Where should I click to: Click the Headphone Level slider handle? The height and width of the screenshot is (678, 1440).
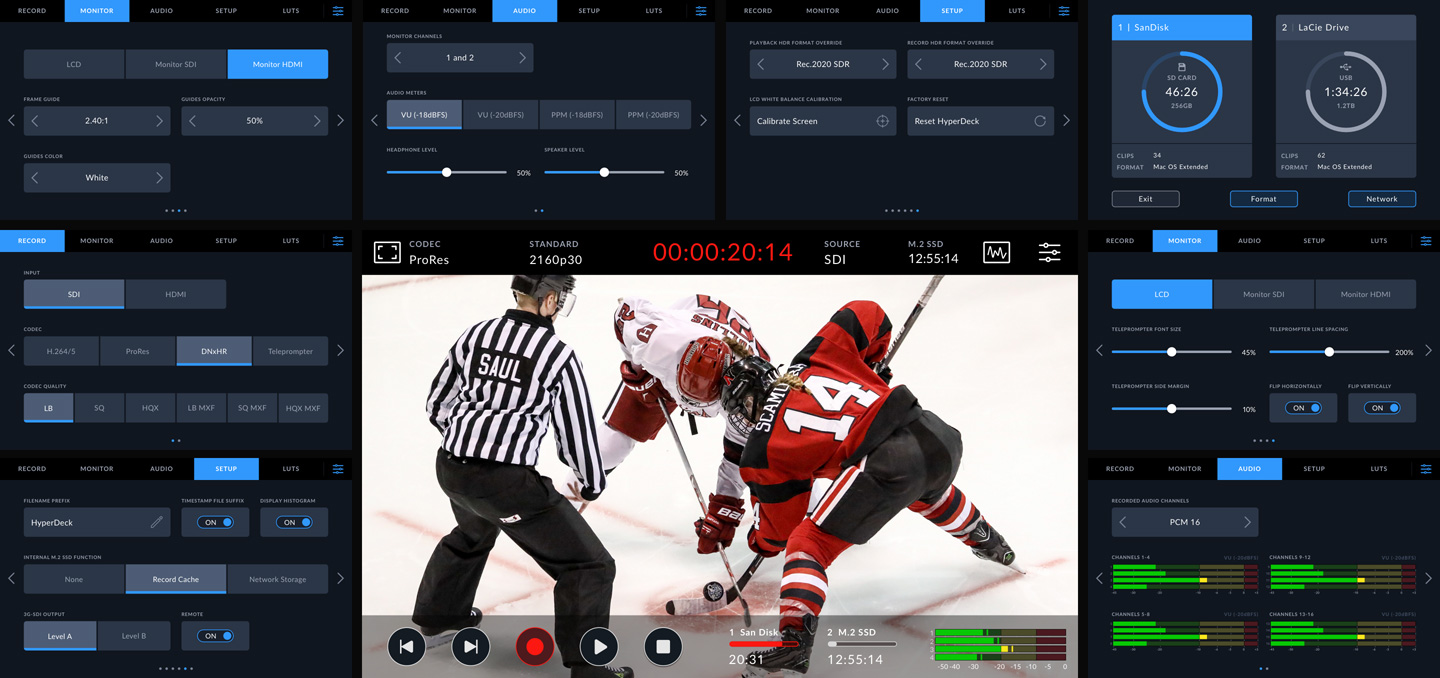(447, 173)
